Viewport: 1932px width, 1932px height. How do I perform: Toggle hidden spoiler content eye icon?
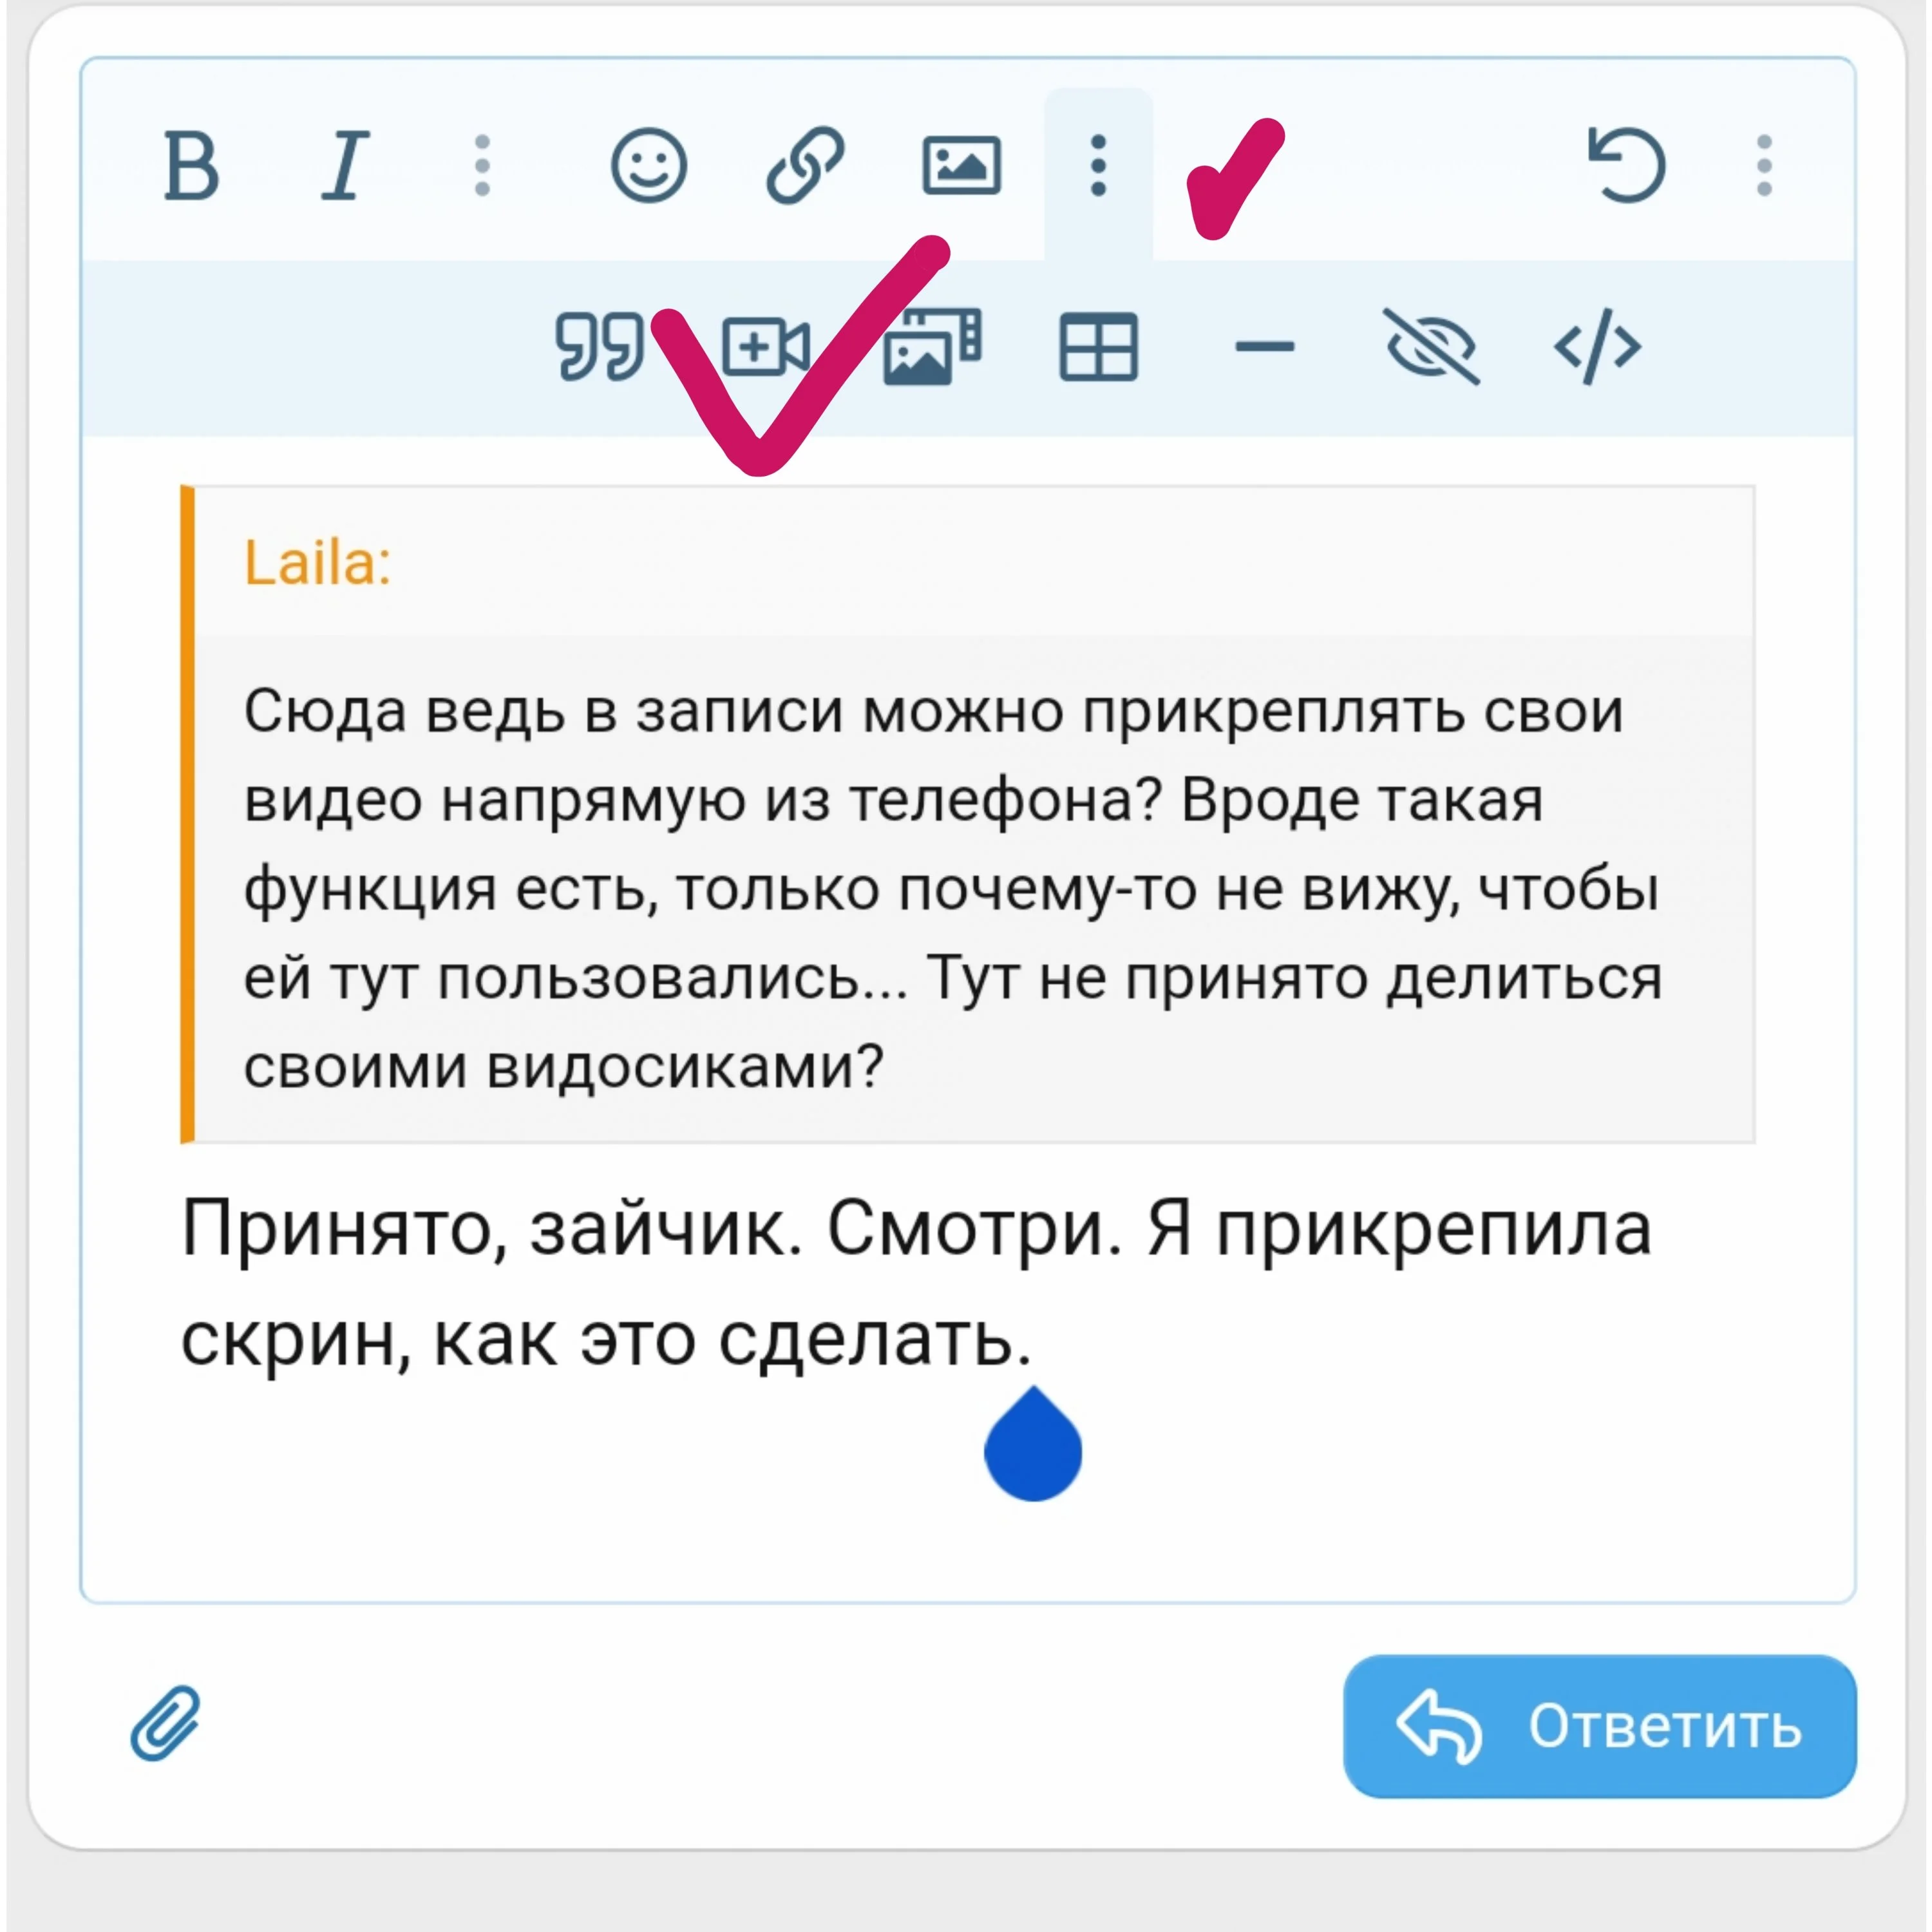point(1431,347)
